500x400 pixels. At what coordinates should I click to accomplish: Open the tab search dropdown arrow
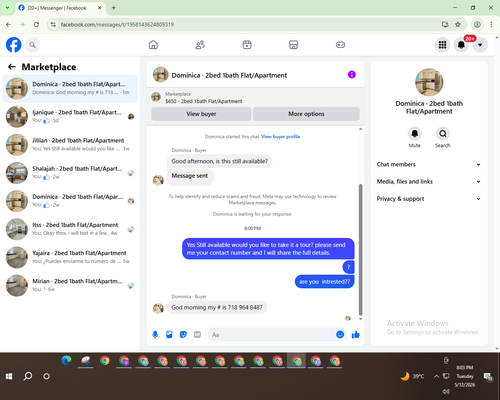7,8
